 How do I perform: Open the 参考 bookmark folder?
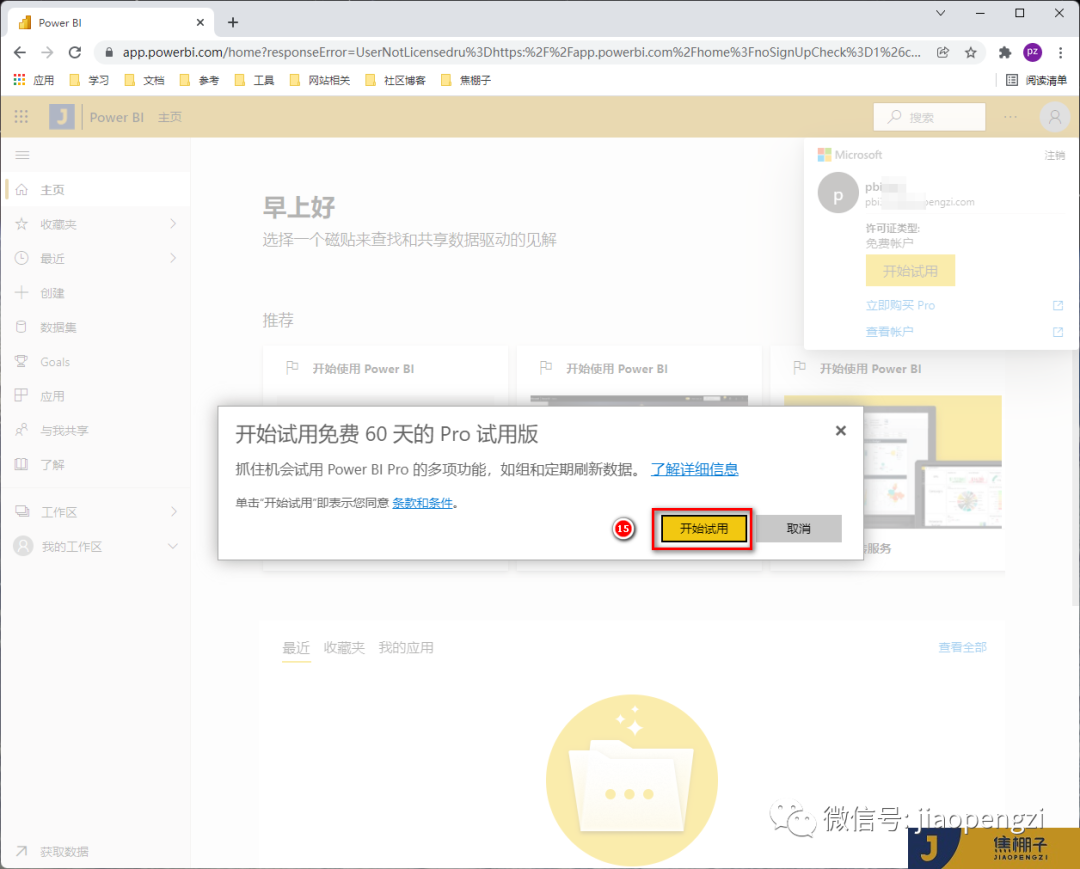point(199,81)
